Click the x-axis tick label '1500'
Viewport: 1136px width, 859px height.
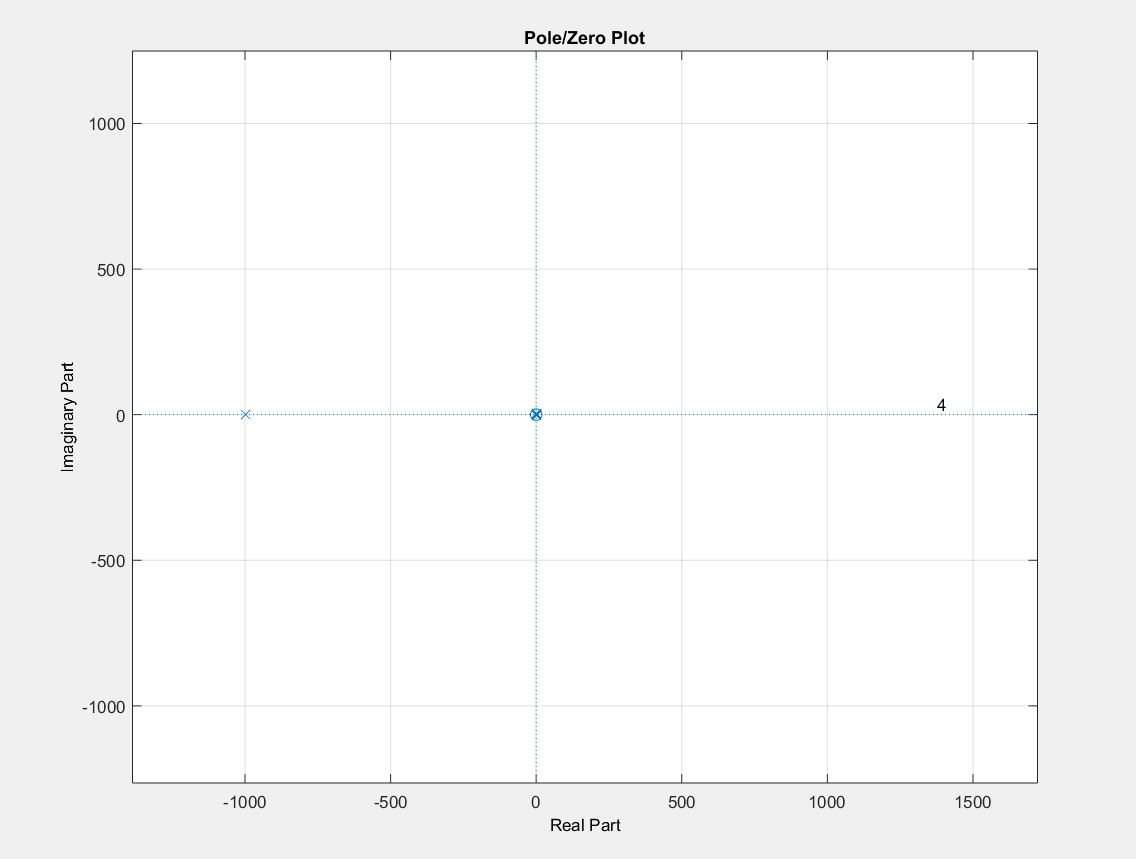point(972,802)
